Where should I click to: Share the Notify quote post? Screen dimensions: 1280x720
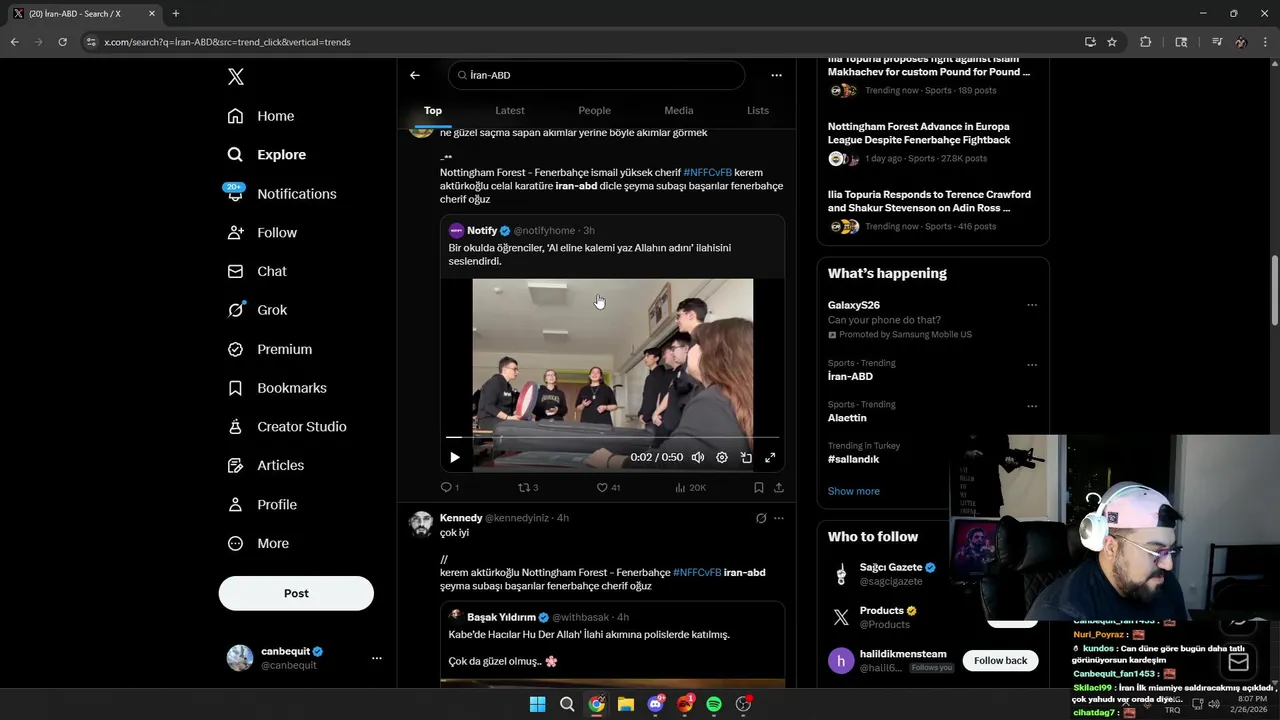779,488
